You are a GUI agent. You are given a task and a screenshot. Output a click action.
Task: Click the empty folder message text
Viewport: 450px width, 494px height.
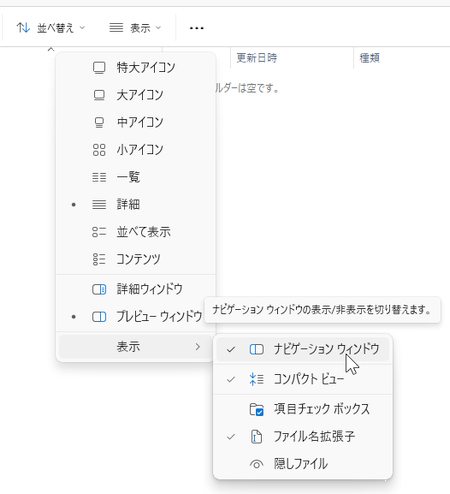pyautogui.click(x=247, y=88)
